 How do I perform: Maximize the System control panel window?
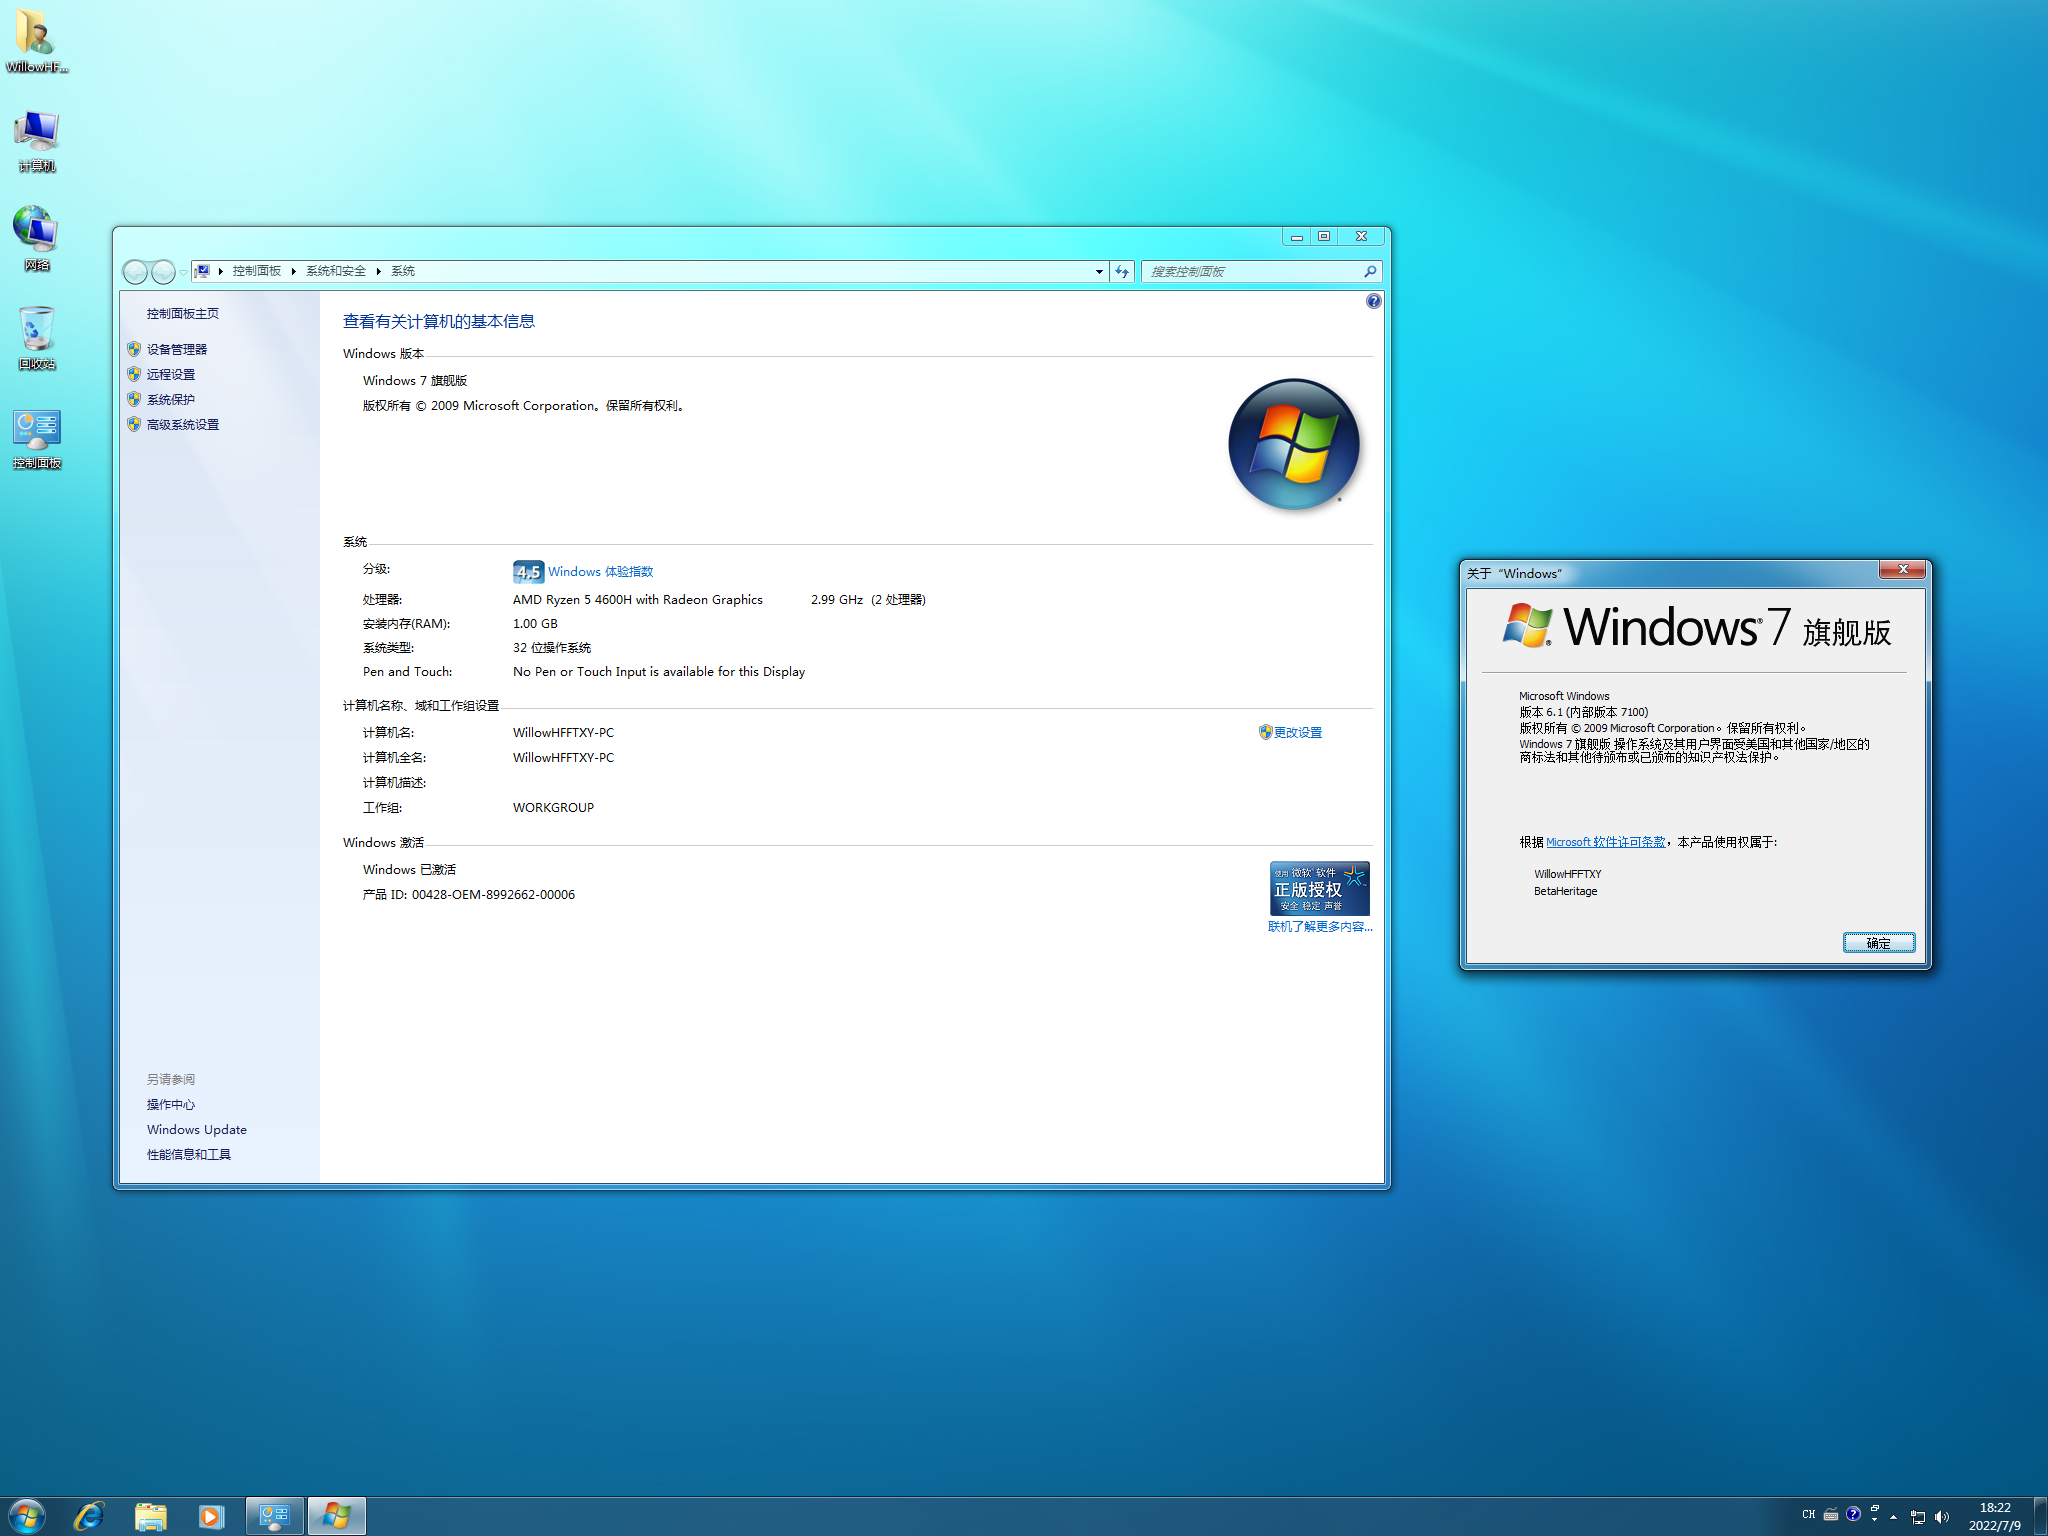[1324, 236]
